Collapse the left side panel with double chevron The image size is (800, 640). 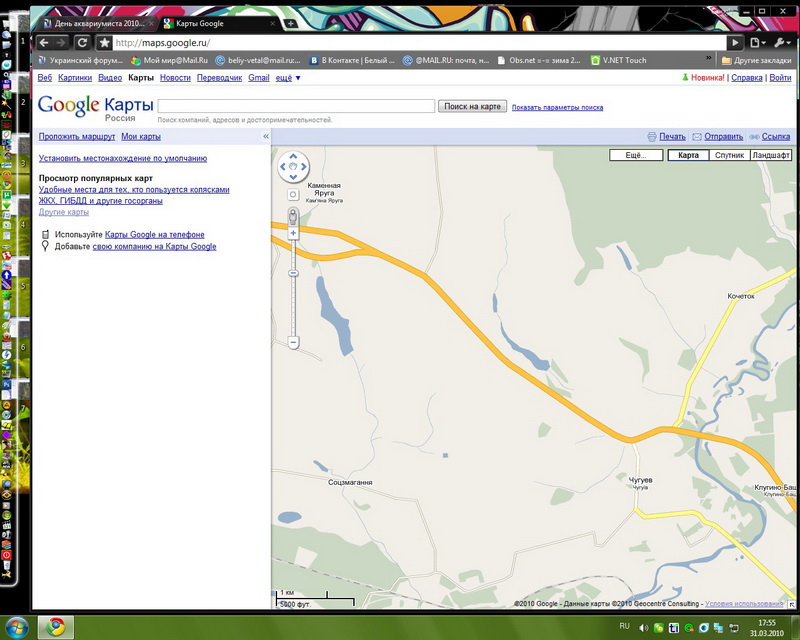coord(266,136)
